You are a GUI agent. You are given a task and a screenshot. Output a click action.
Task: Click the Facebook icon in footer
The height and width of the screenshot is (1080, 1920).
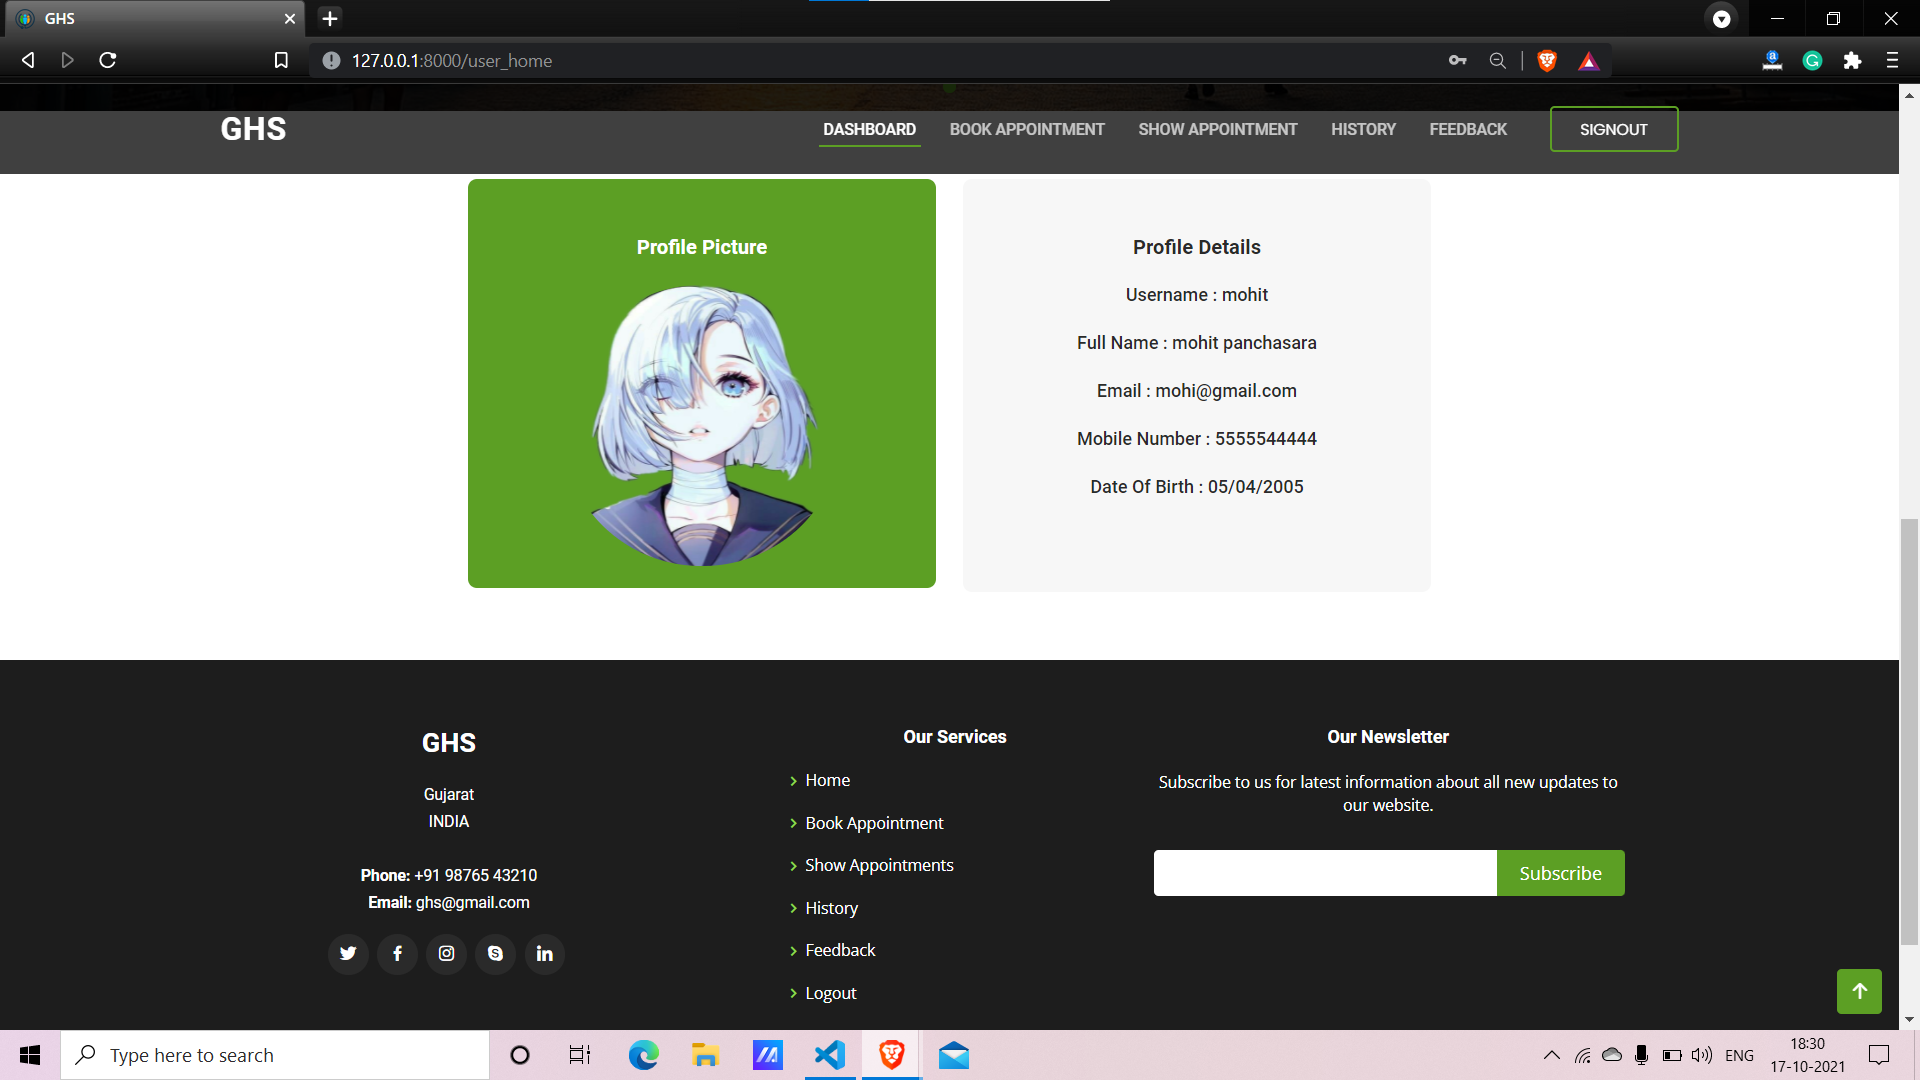[397, 954]
